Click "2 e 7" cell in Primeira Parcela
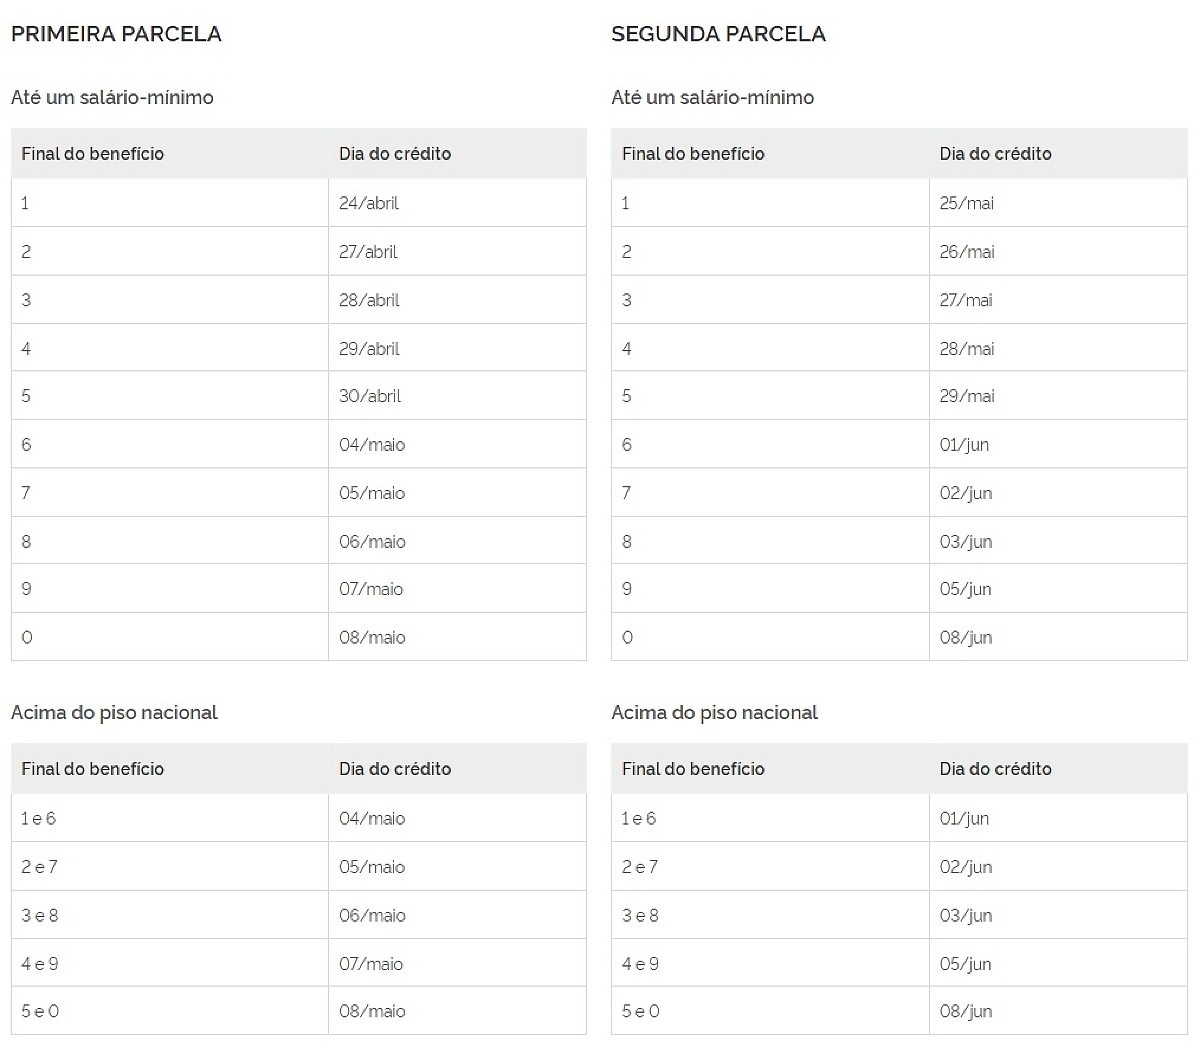Screen dimensions: 1200x1060 [x=40, y=867]
